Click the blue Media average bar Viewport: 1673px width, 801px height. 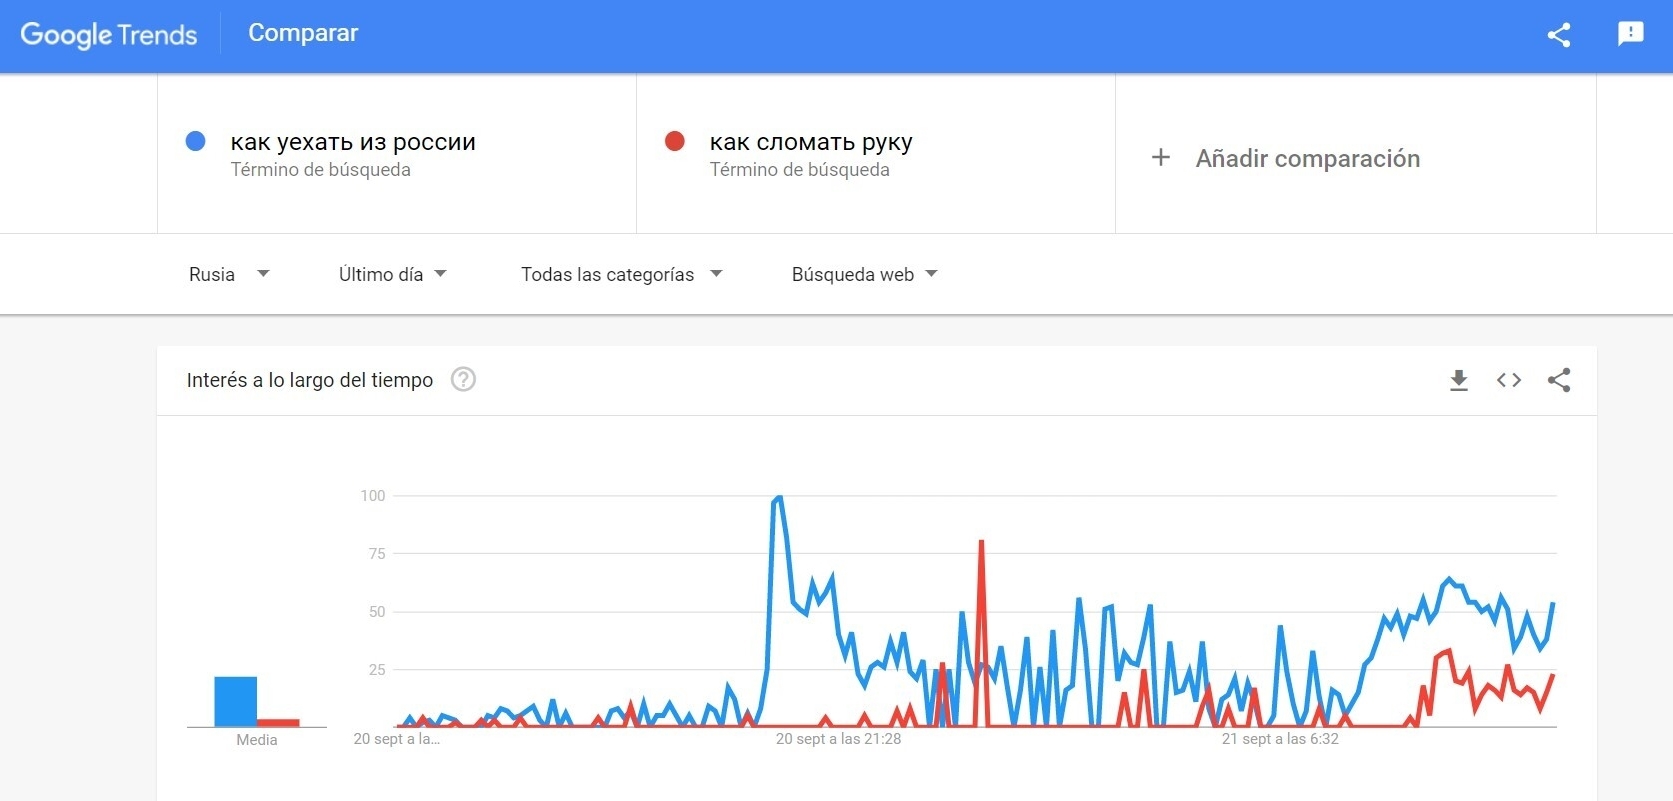point(235,702)
